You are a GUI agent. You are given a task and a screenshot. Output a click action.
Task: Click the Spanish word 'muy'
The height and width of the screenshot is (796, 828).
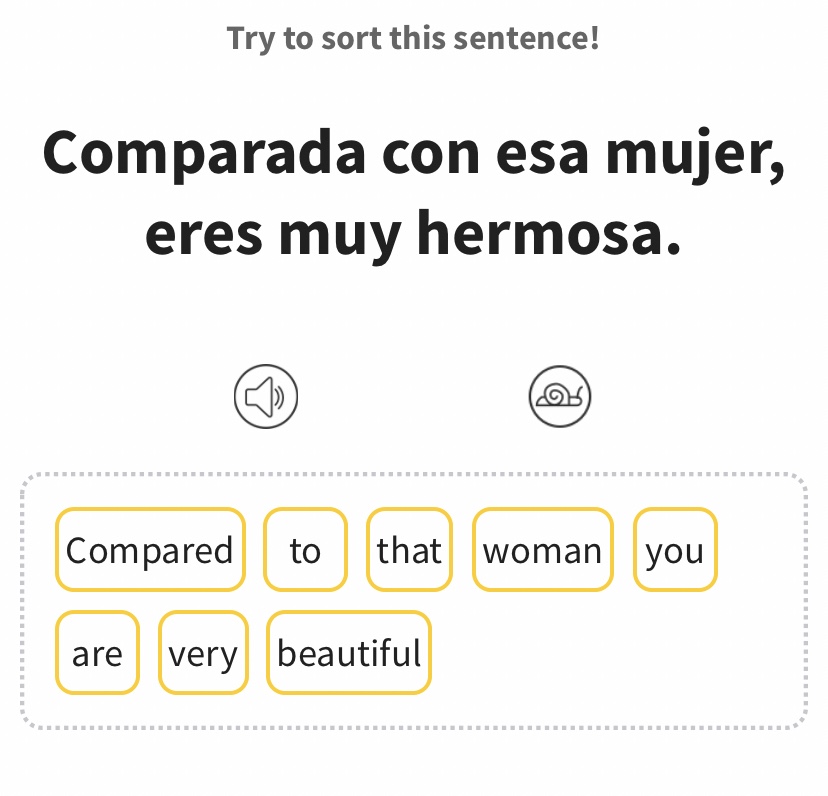[x=338, y=233]
